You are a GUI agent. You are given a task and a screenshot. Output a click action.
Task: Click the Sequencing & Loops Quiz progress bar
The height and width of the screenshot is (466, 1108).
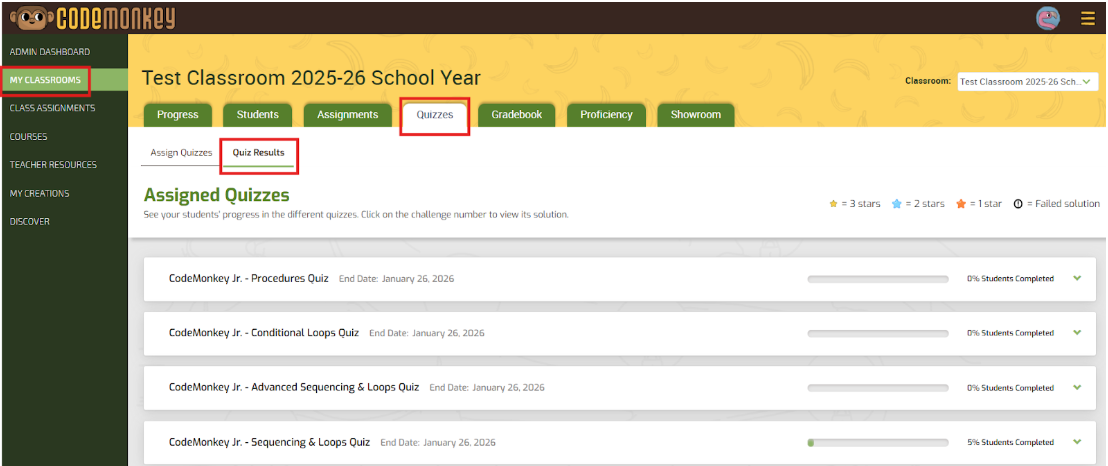tap(877, 442)
